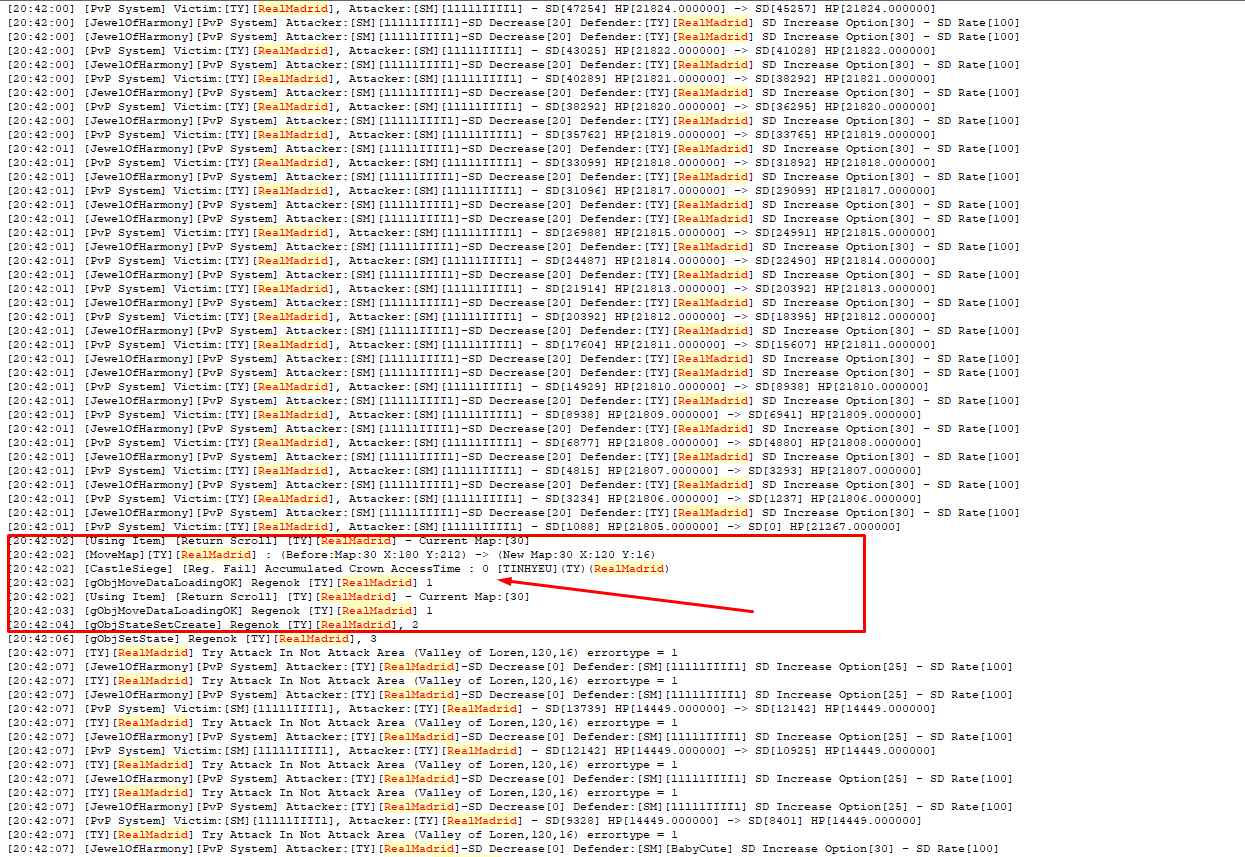Viewport: 1245px width, 857px height.
Task: Click the [gObjStateSetCreate] log entry
Action: 150,625
